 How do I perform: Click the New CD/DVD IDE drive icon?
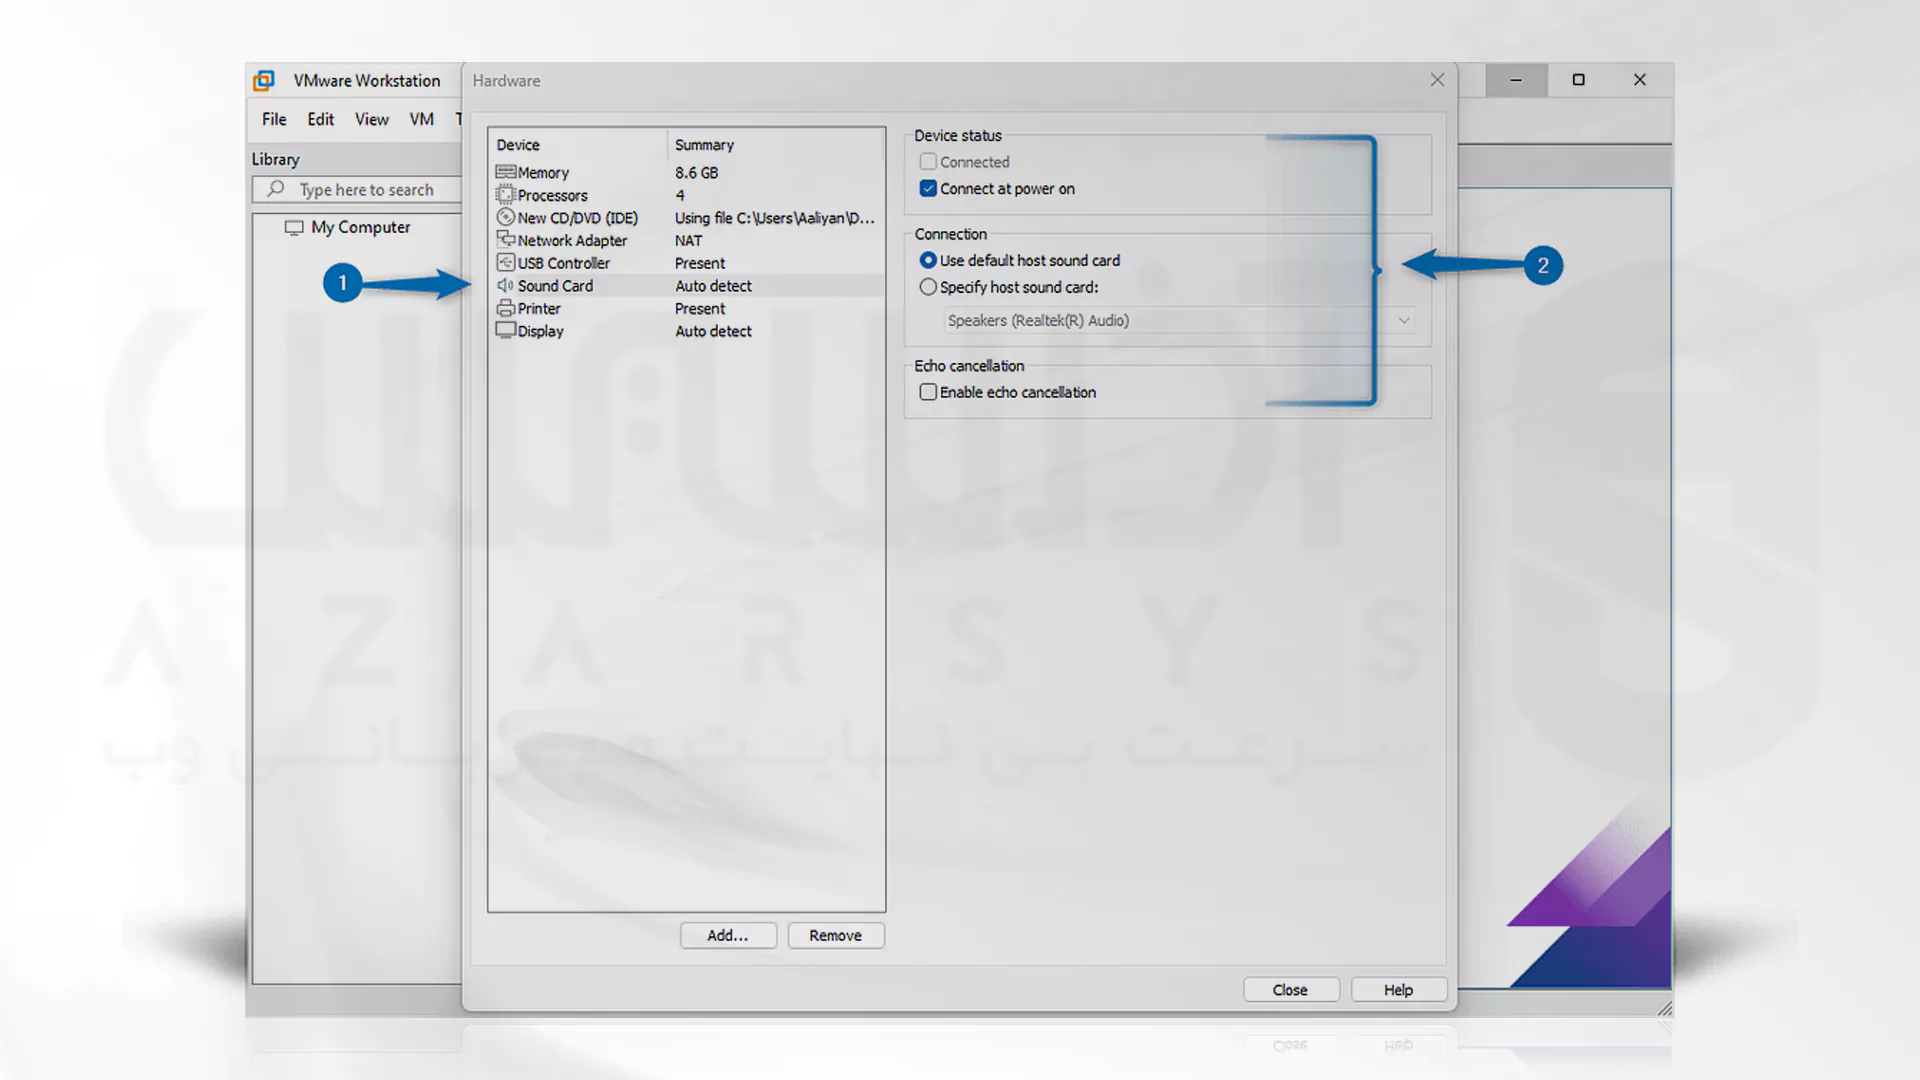tap(504, 218)
